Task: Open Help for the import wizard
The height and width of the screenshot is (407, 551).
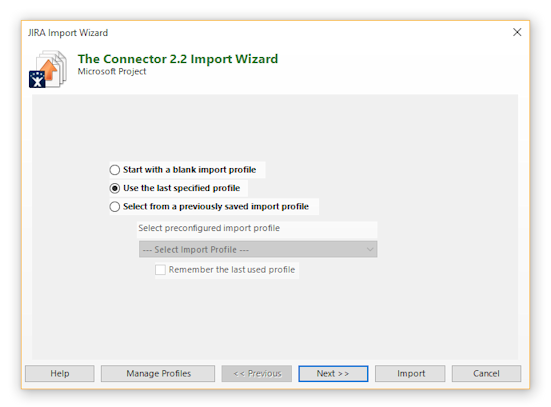Action: click(x=60, y=373)
